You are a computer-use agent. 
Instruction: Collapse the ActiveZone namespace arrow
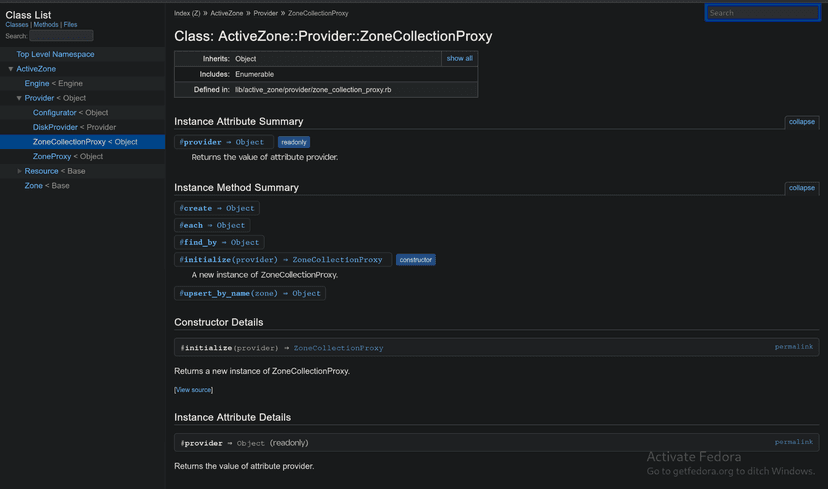tap(11, 69)
